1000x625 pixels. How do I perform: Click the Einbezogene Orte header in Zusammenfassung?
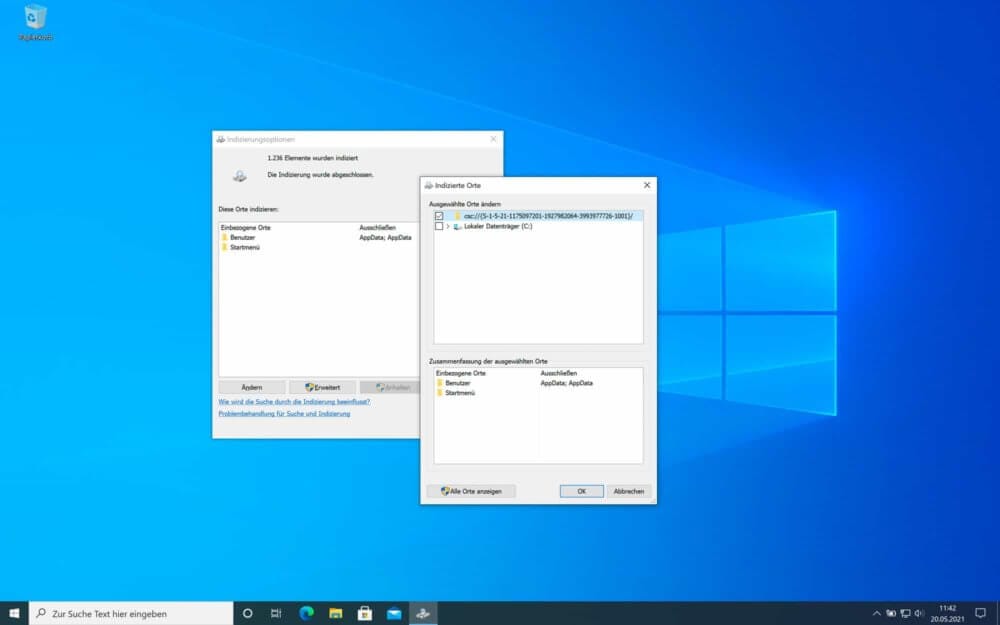click(x=460, y=373)
